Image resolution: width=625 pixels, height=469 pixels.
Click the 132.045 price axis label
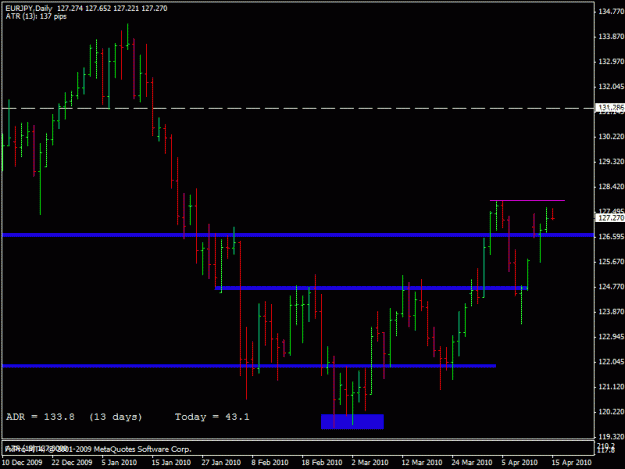click(611, 87)
